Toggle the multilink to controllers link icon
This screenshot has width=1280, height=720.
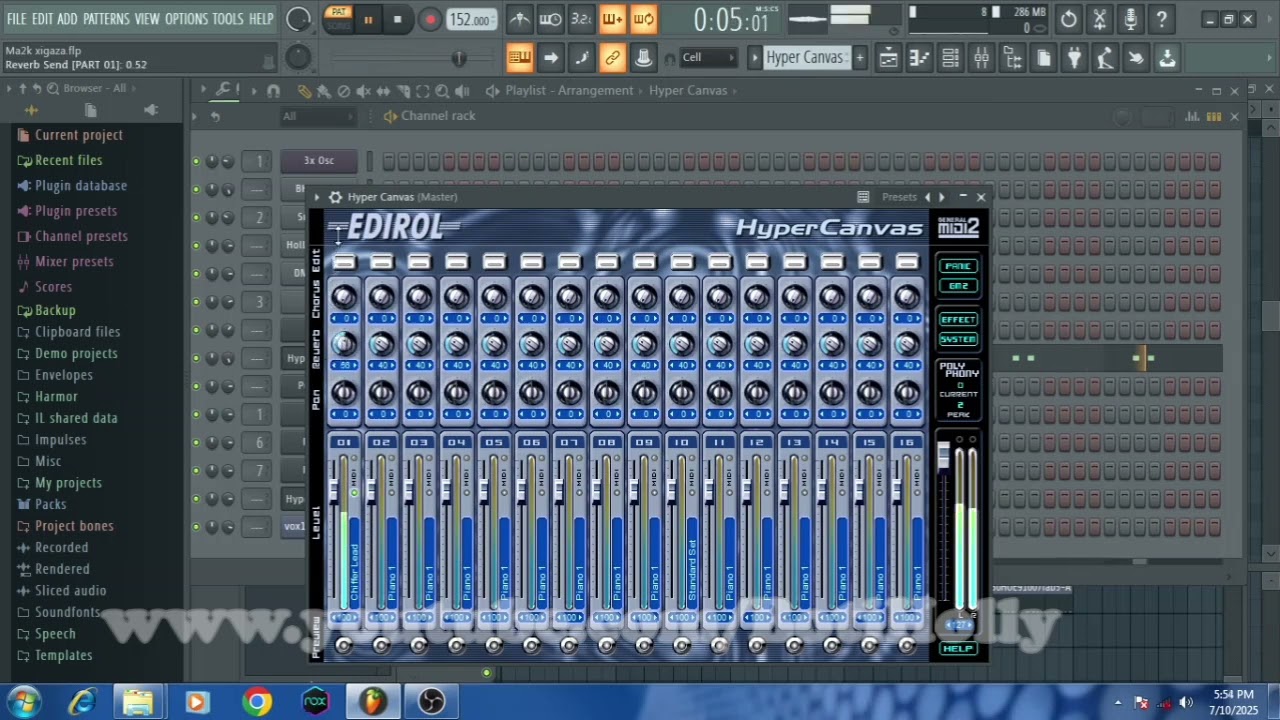tap(612, 58)
